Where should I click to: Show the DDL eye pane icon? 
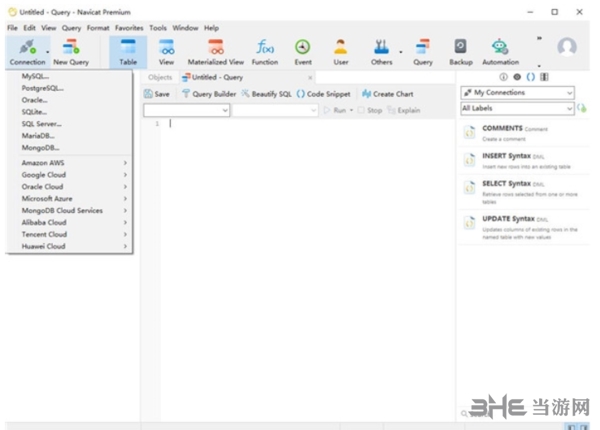coord(517,77)
